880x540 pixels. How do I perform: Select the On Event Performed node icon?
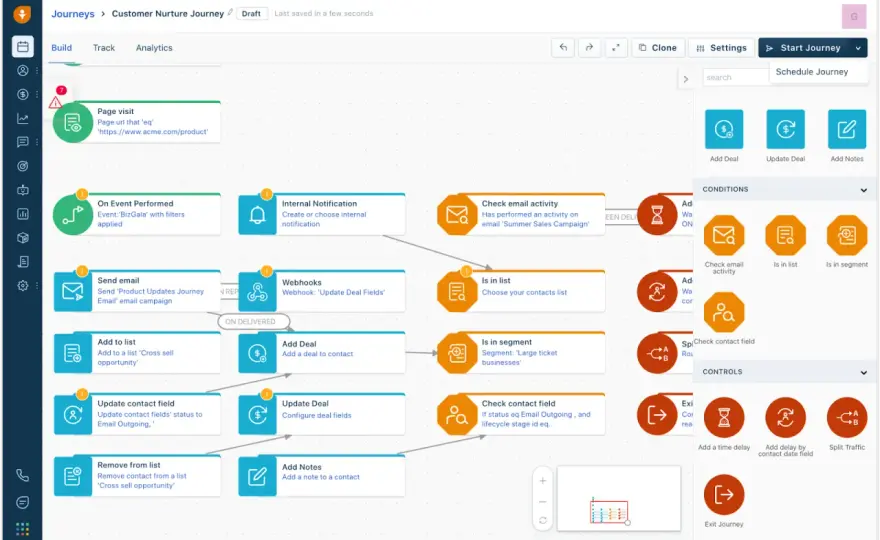coord(72,214)
